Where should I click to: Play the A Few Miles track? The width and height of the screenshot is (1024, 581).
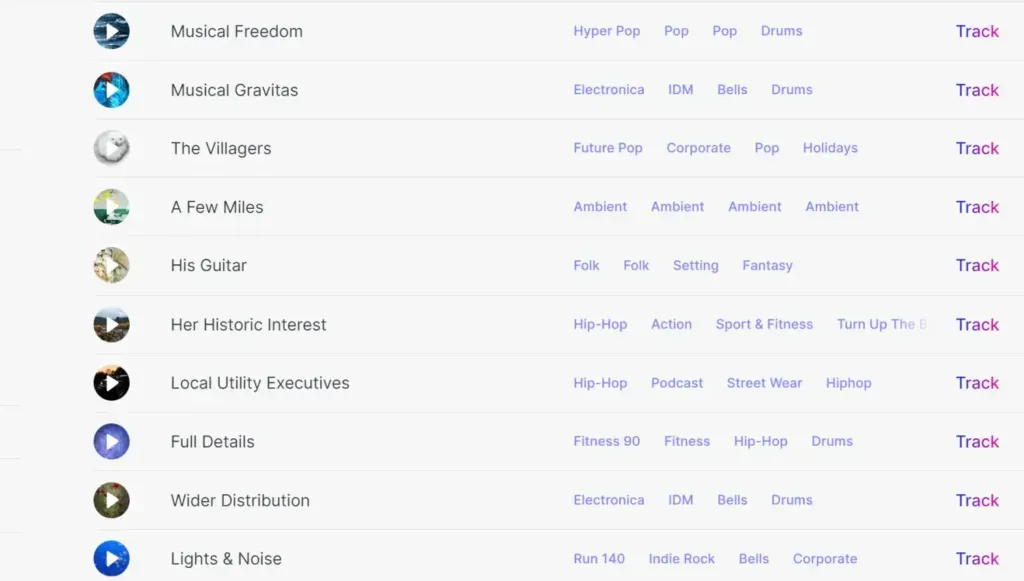(x=112, y=207)
